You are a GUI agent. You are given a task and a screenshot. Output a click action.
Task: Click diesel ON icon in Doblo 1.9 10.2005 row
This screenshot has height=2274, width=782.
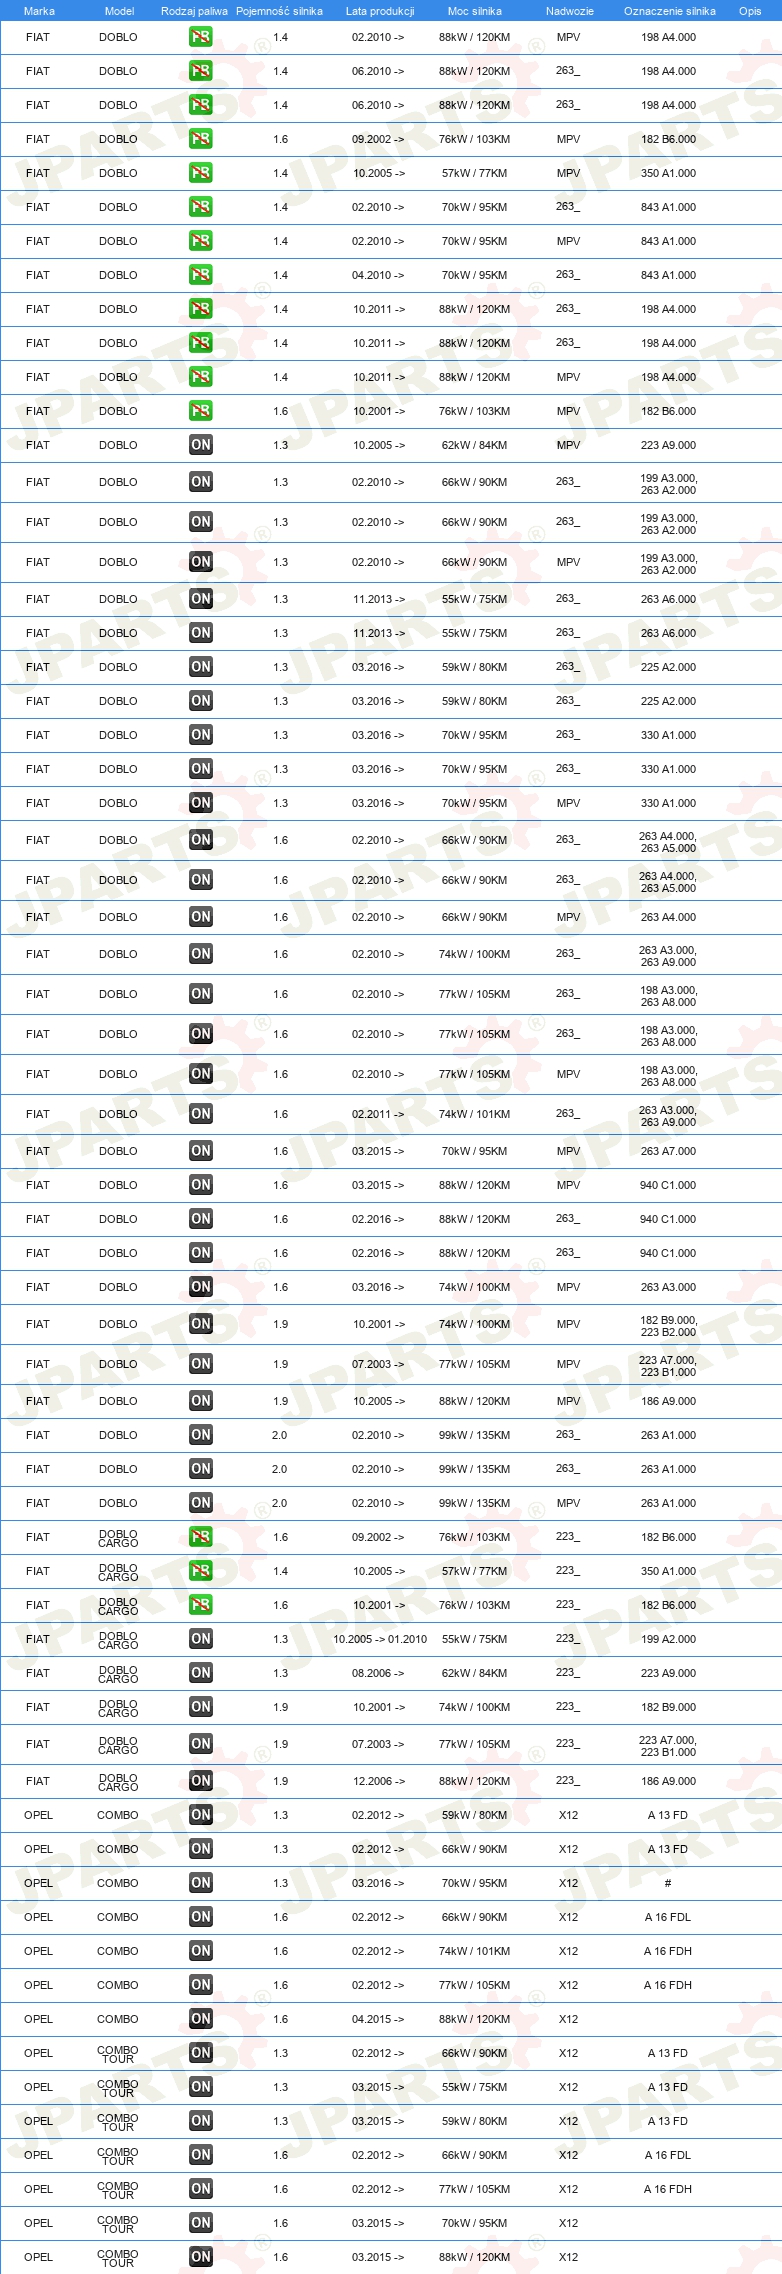point(200,1401)
